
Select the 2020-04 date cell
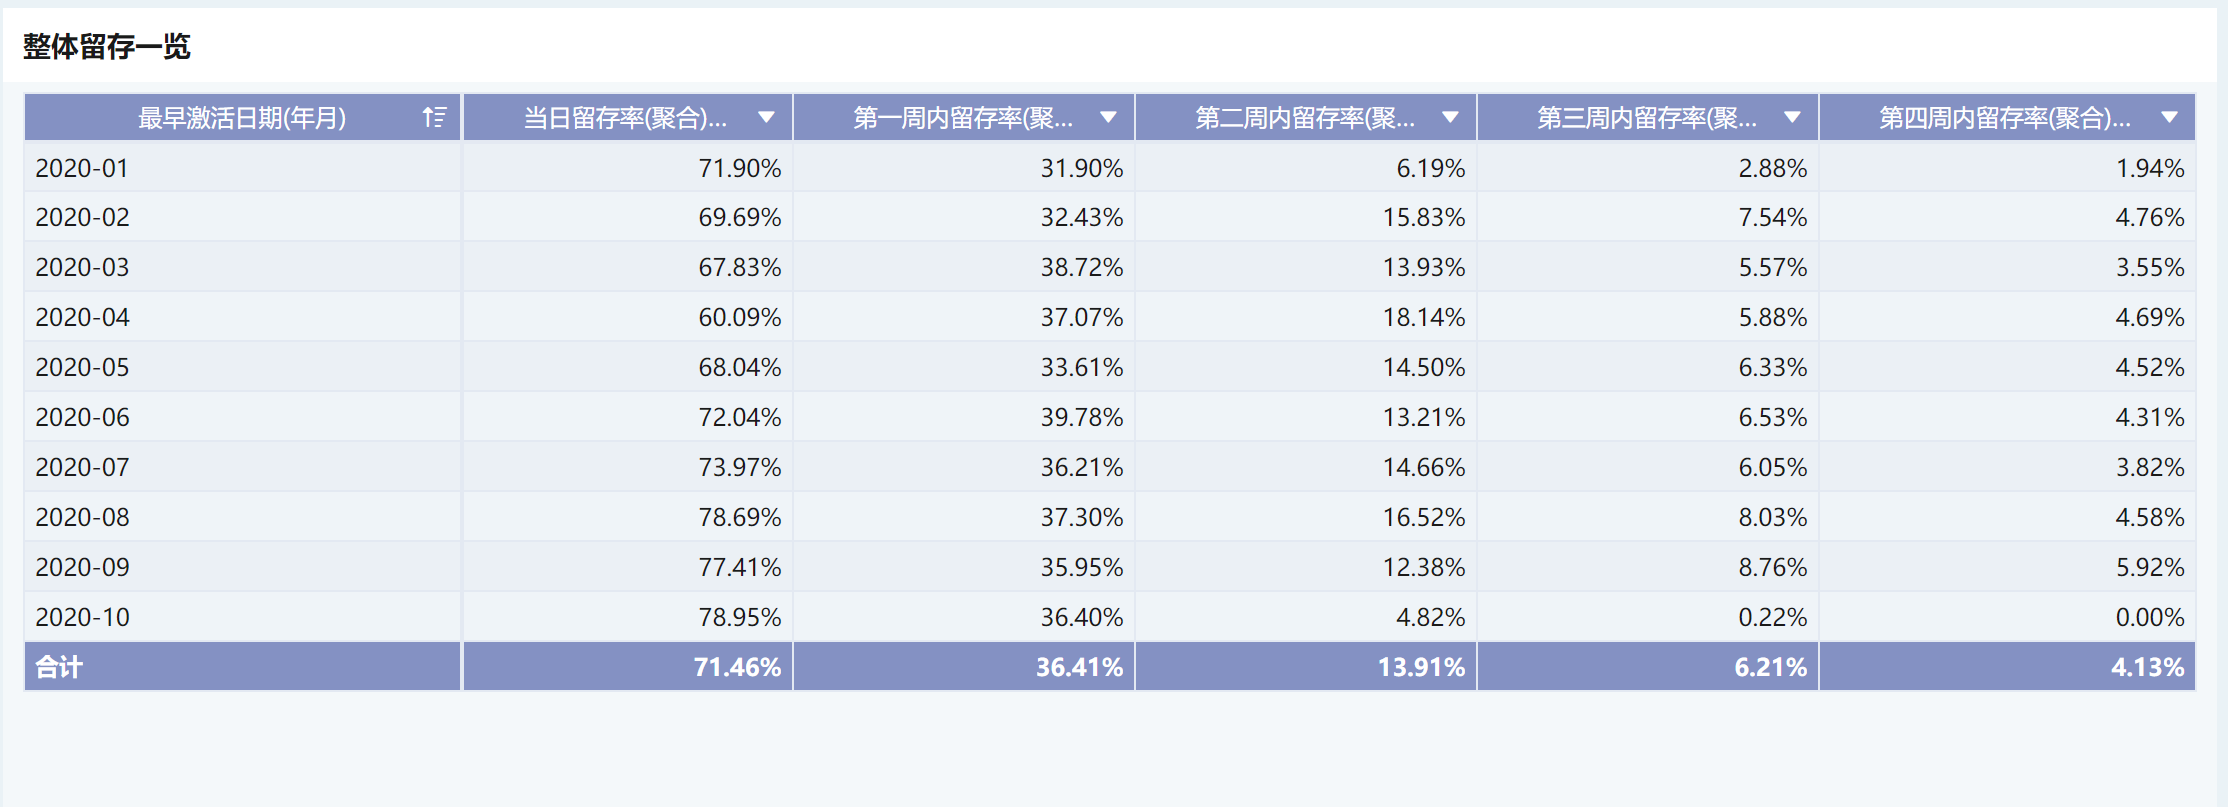tap(82, 318)
